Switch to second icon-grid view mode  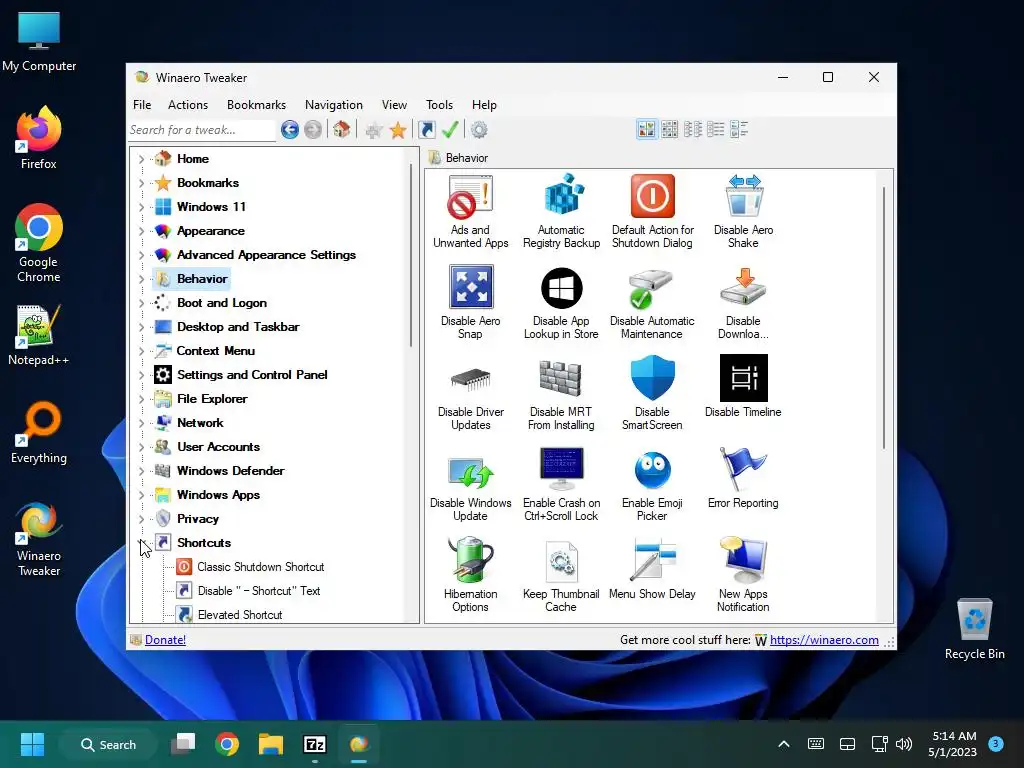pos(669,129)
